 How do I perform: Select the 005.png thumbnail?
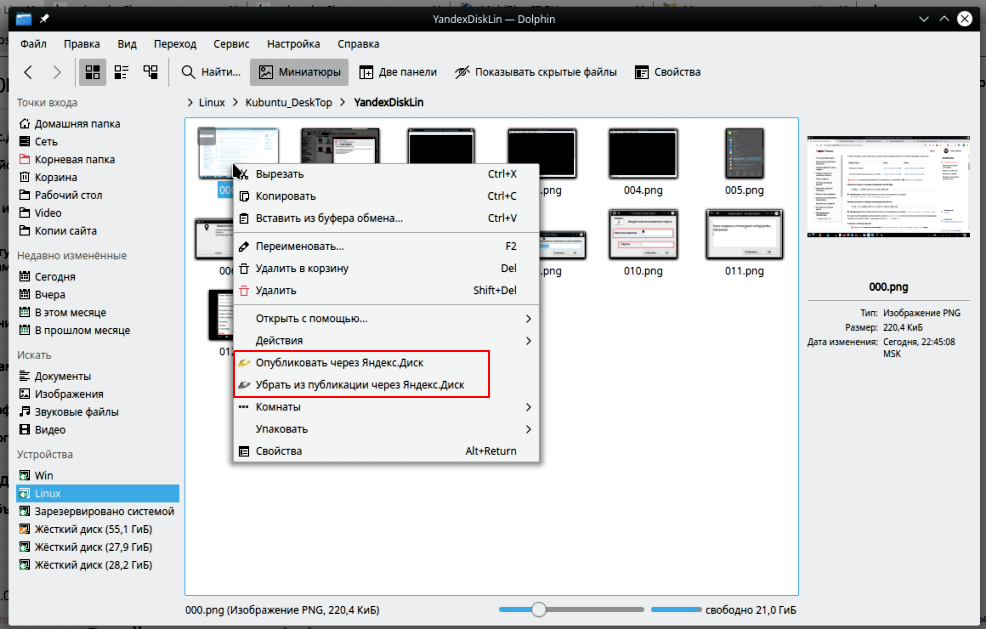(x=744, y=154)
